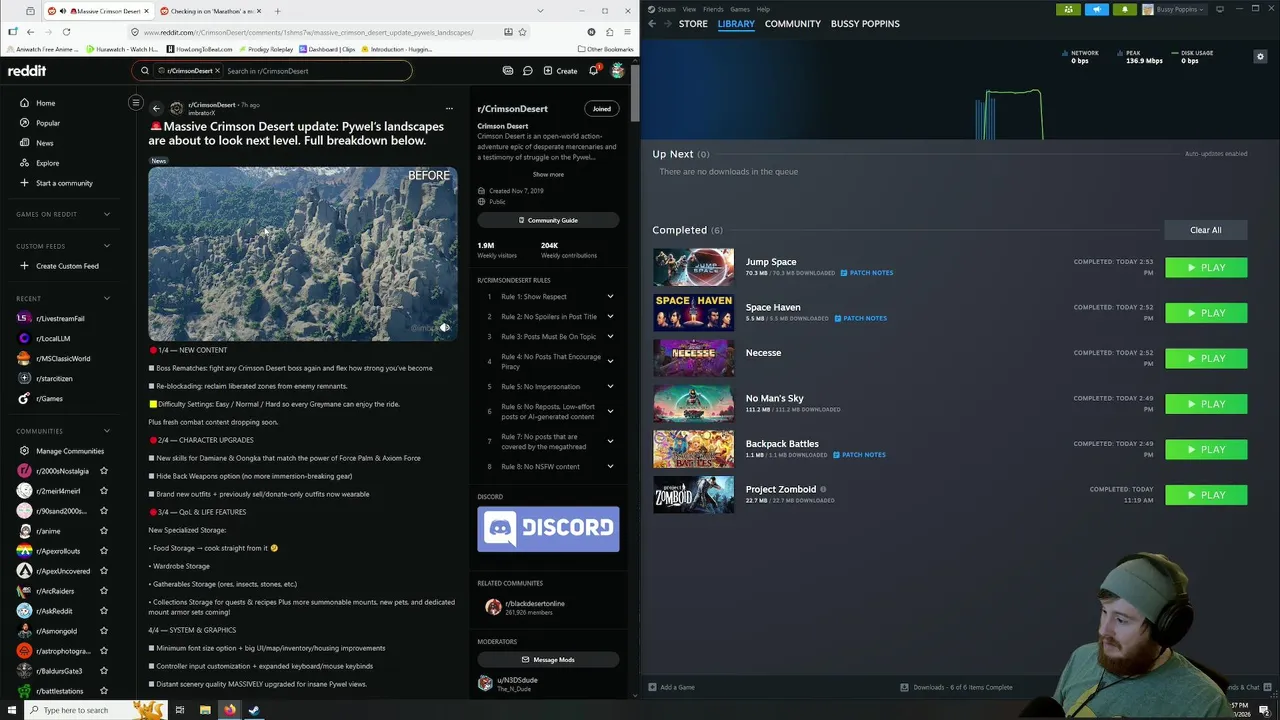The height and width of the screenshot is (720, 1280).
Task: Favorite r/2meirl4meirl with star
Action: point(104,491)
